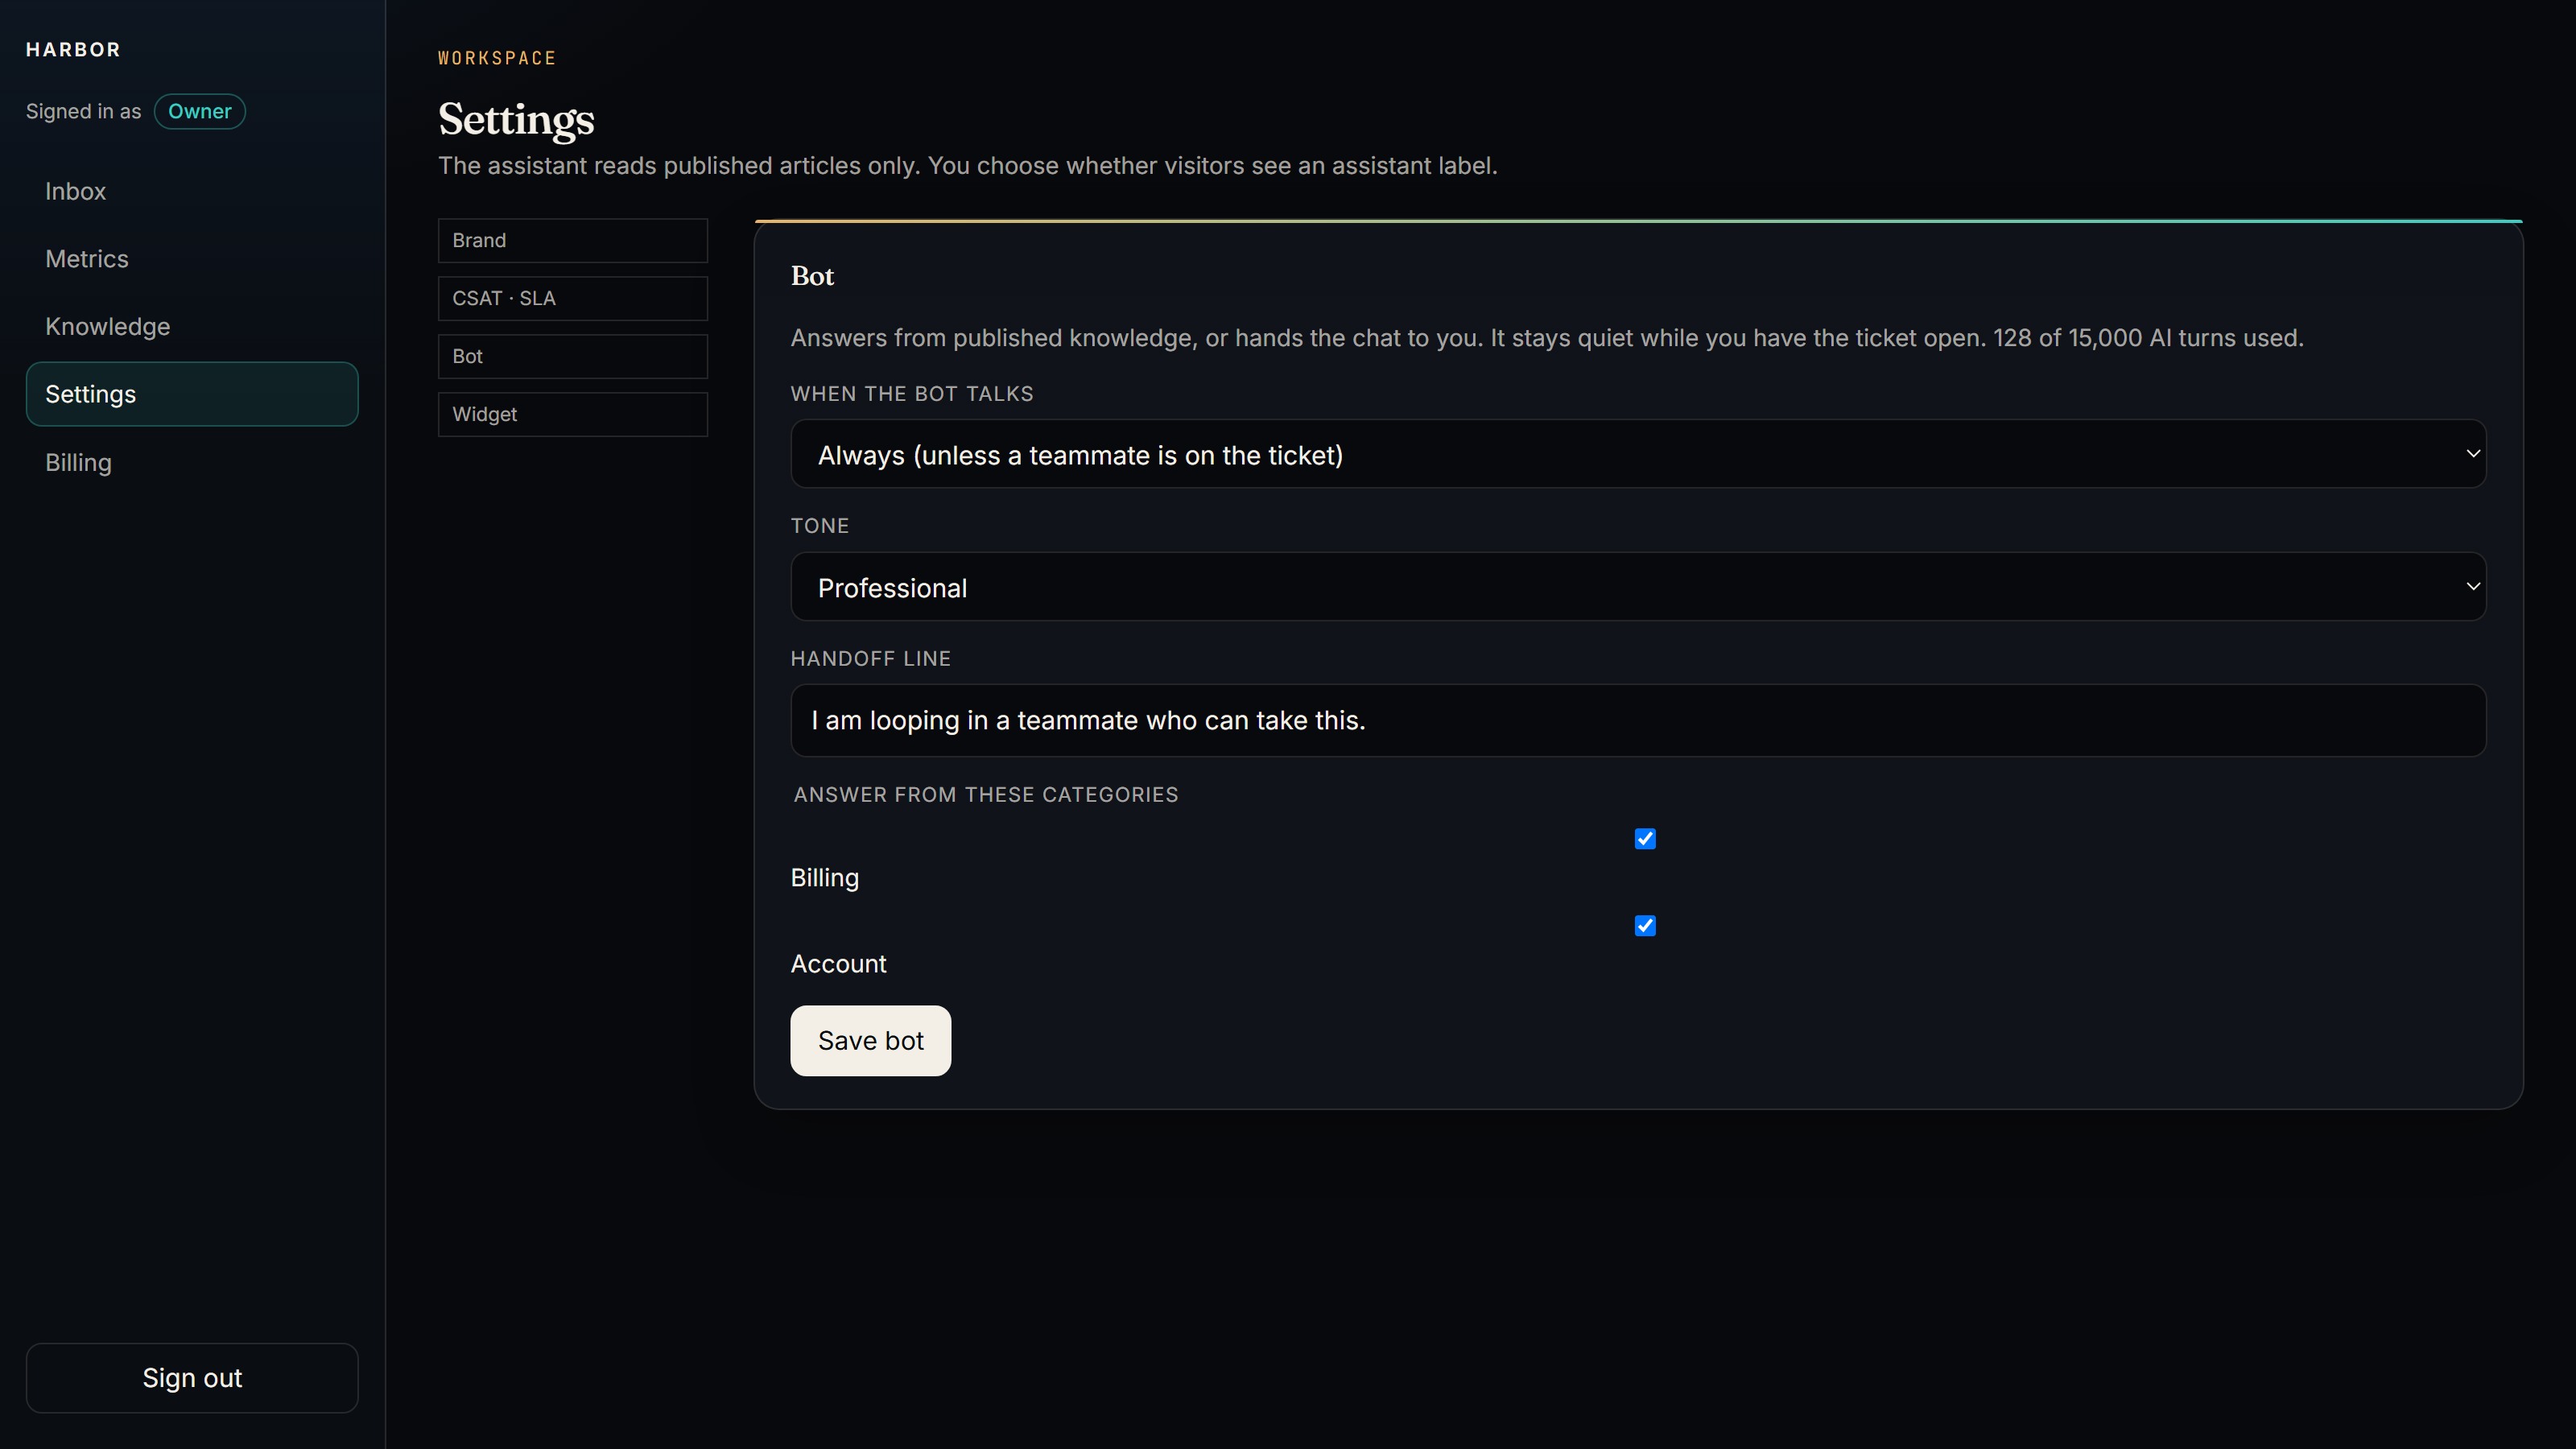This screenshot has width=2576, height=1449.
Task: Switch to the CSAT · SLA tab
Action: tap(573, 299)
